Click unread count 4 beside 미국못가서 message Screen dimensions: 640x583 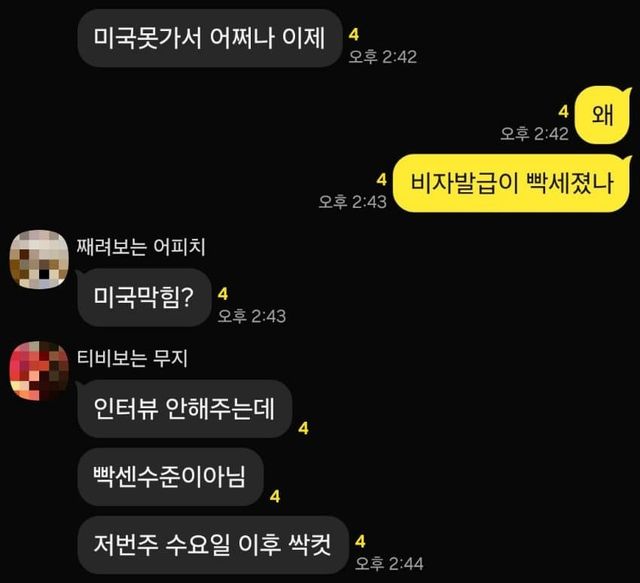coord(354,35)
